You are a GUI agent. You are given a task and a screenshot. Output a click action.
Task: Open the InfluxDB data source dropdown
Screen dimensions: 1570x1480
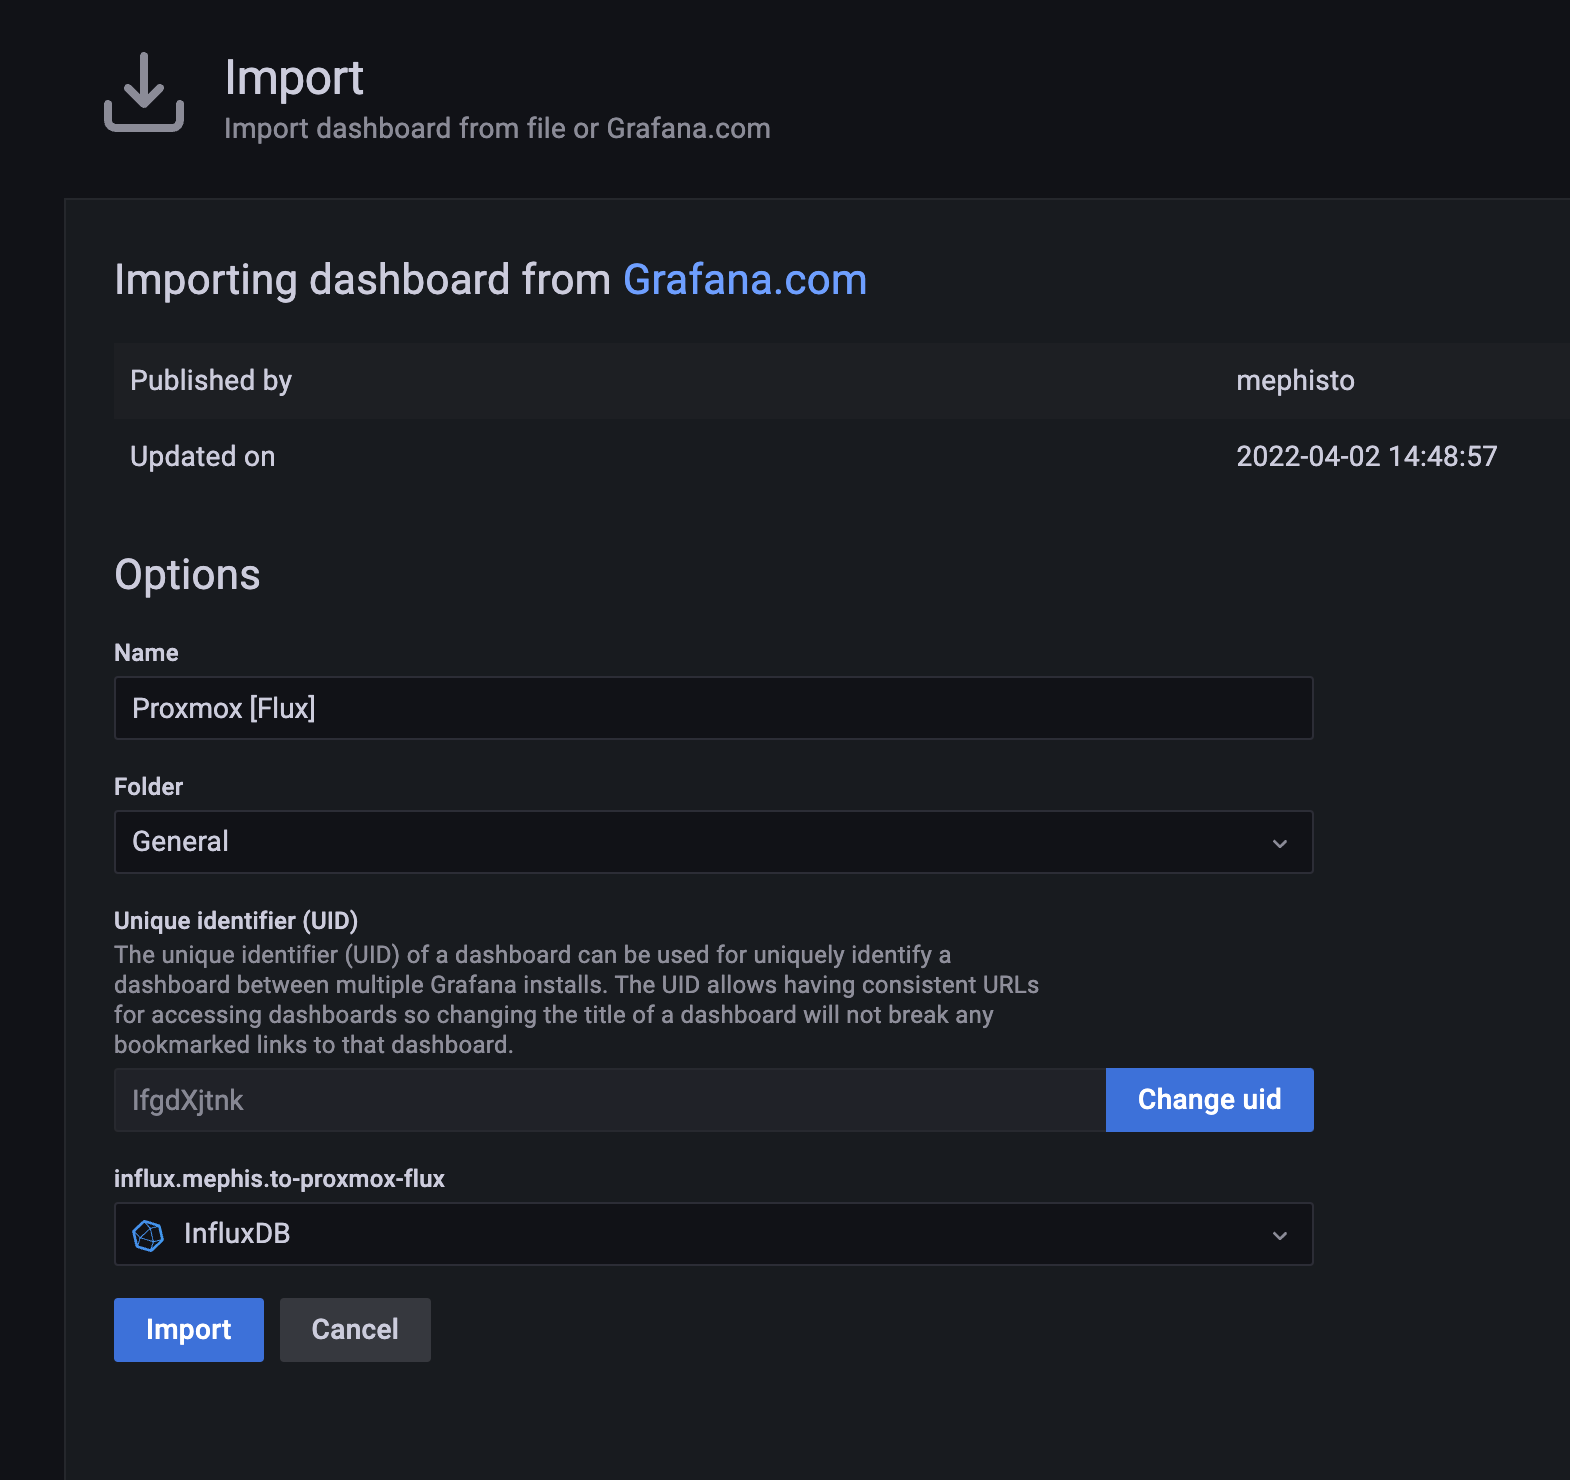[713, 1234]
